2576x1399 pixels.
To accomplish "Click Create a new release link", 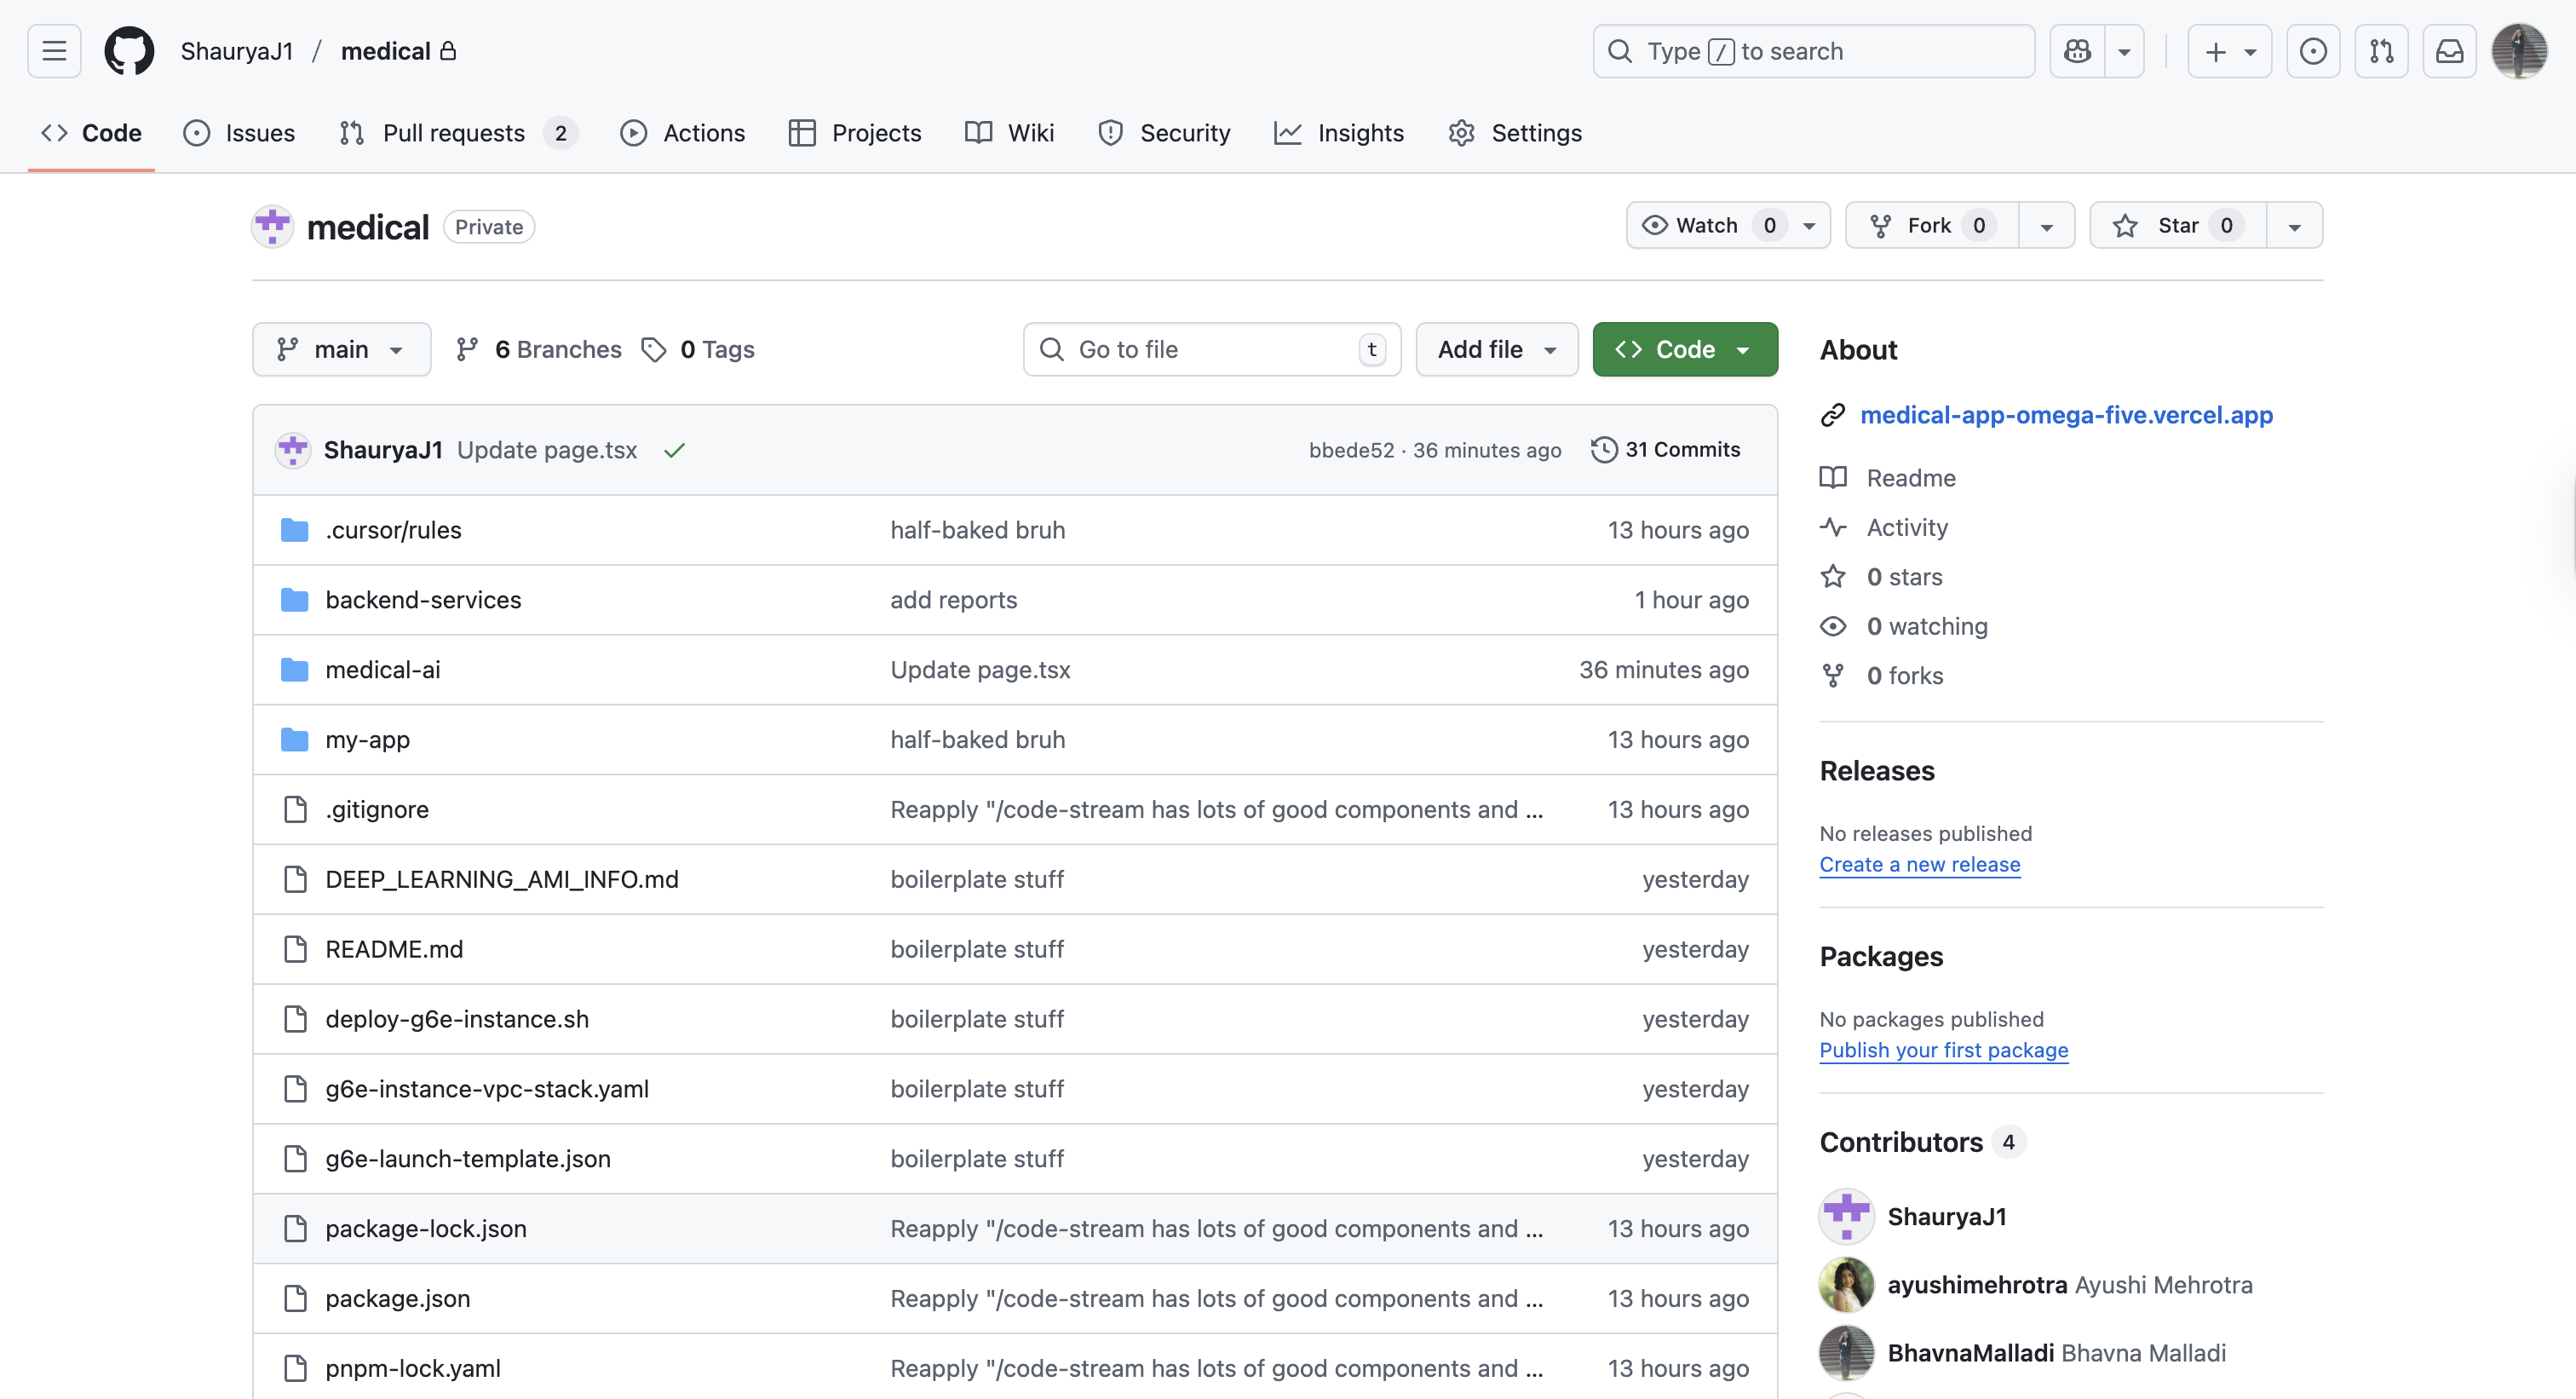I will (1919, 864).
